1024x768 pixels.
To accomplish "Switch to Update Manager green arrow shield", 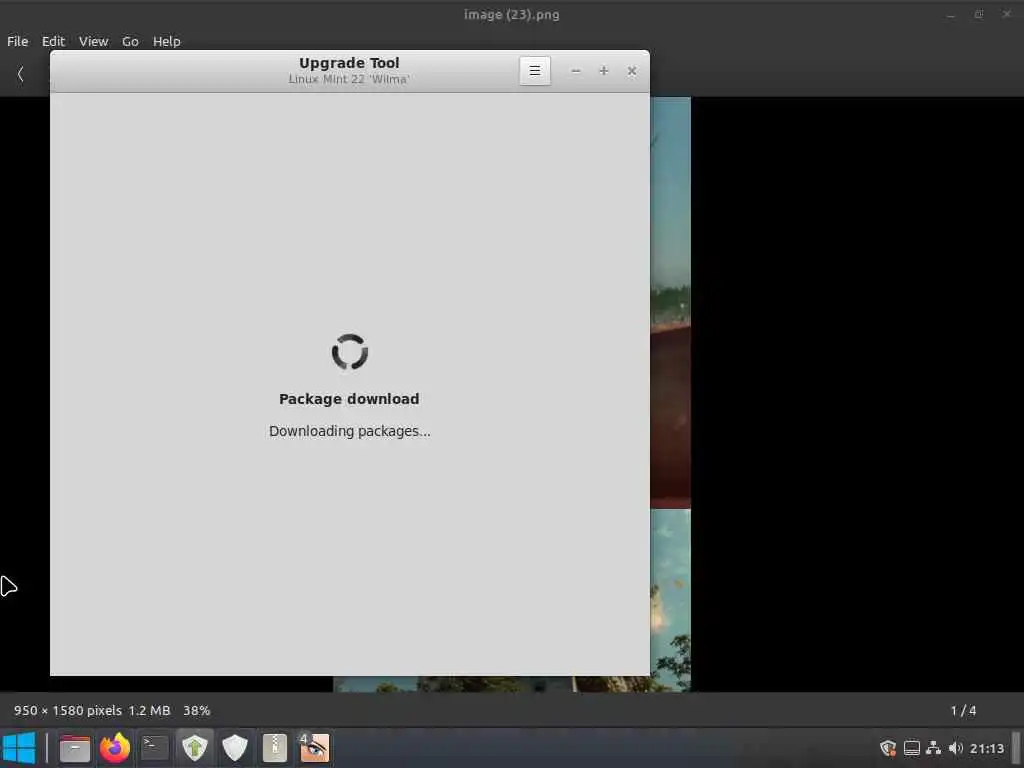I will click(195, 748).
